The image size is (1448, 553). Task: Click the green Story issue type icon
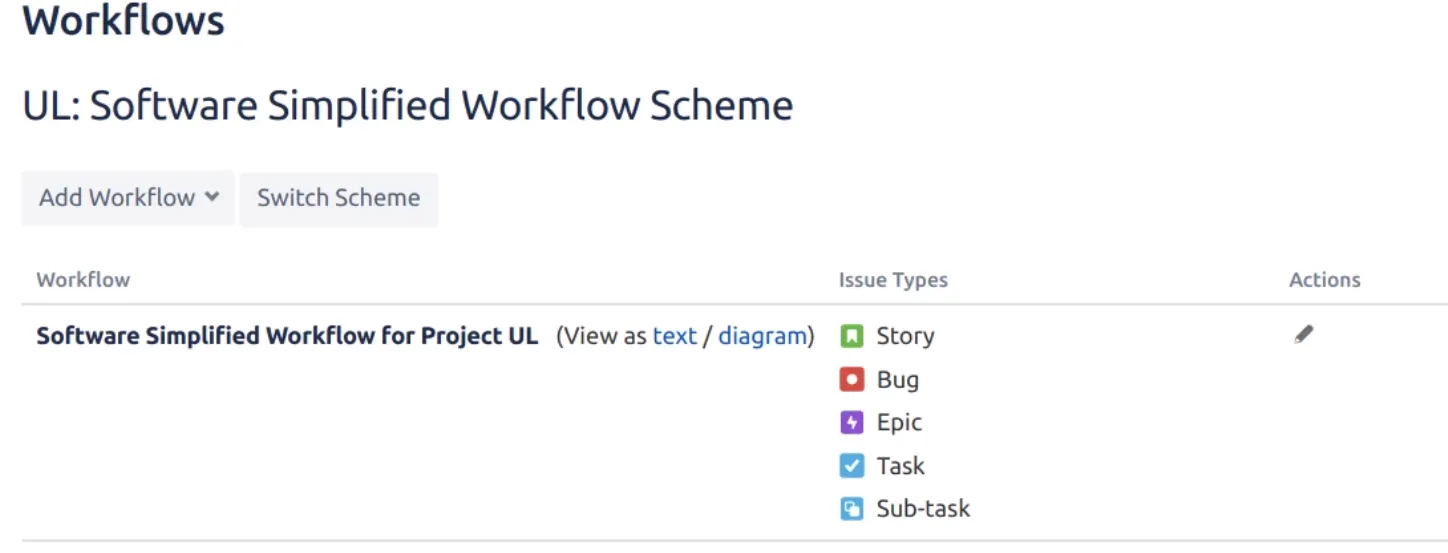click(x=851, y=336)
